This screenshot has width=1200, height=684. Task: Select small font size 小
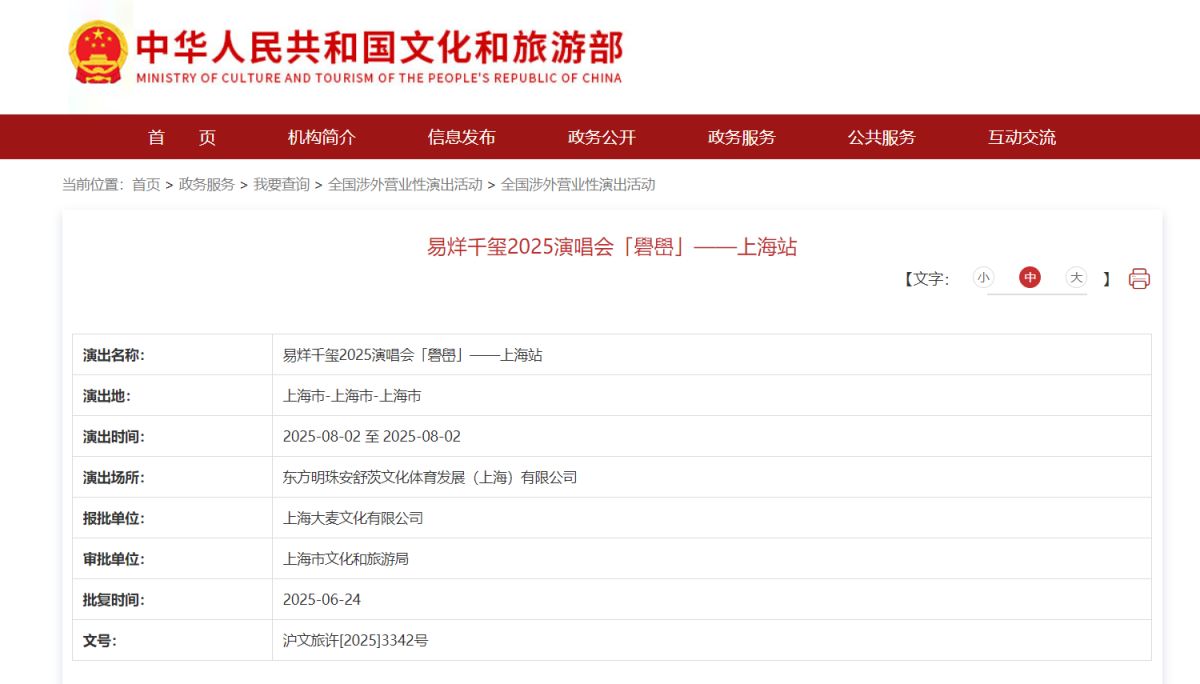pyautogui.click(x=983, y=278)
